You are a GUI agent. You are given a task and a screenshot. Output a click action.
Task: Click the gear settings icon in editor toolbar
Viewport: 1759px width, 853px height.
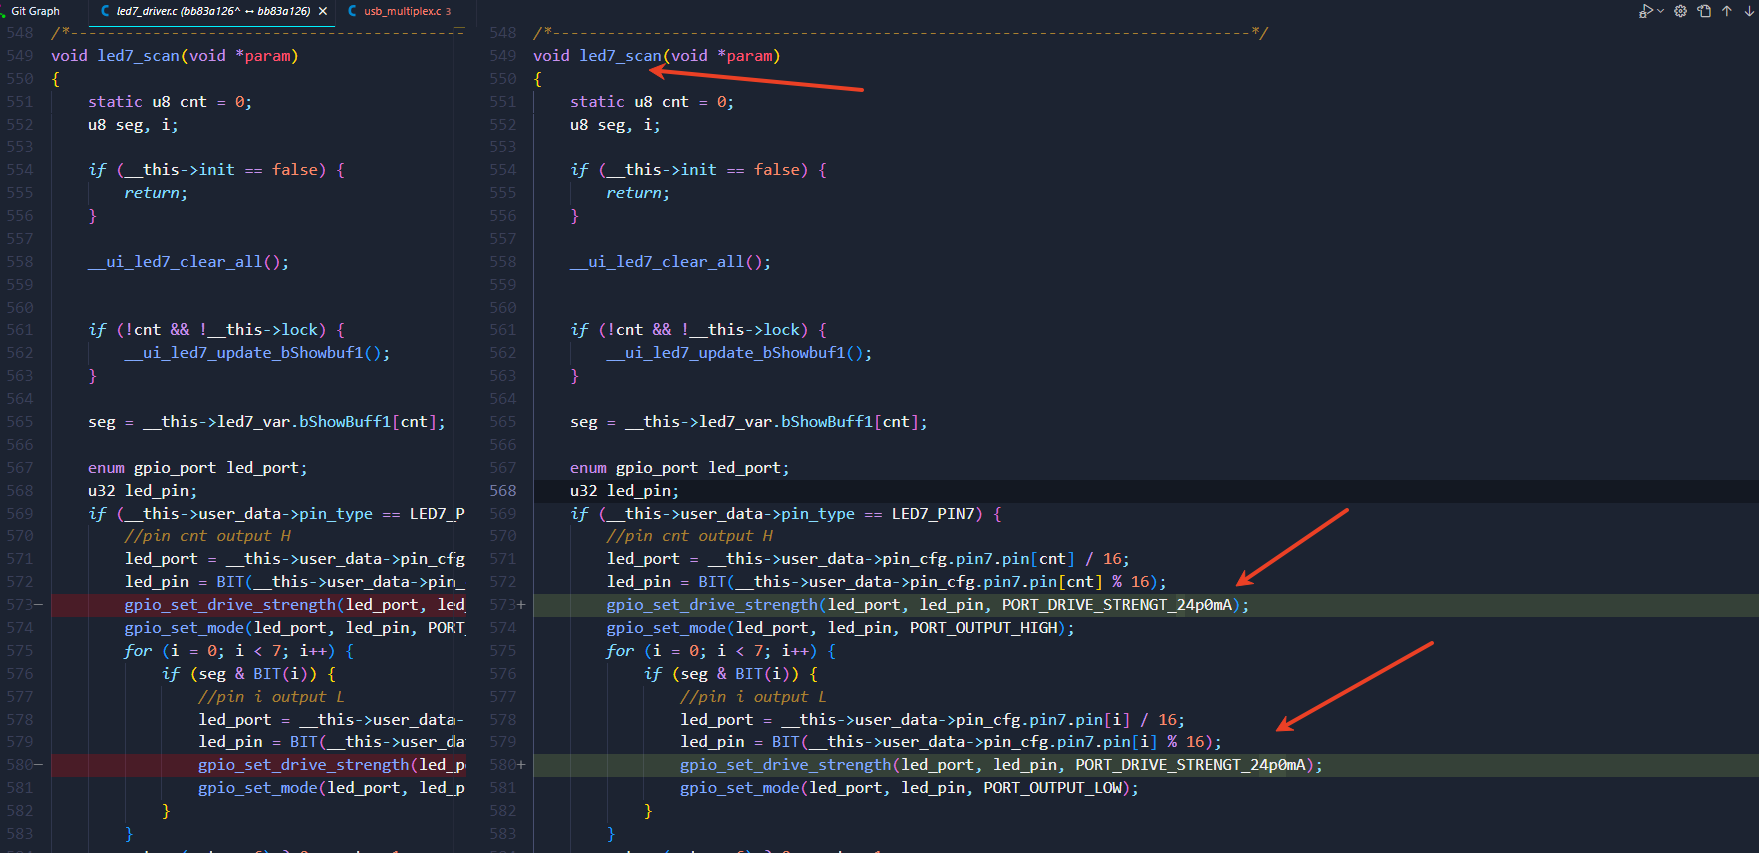coord(1681,11)
